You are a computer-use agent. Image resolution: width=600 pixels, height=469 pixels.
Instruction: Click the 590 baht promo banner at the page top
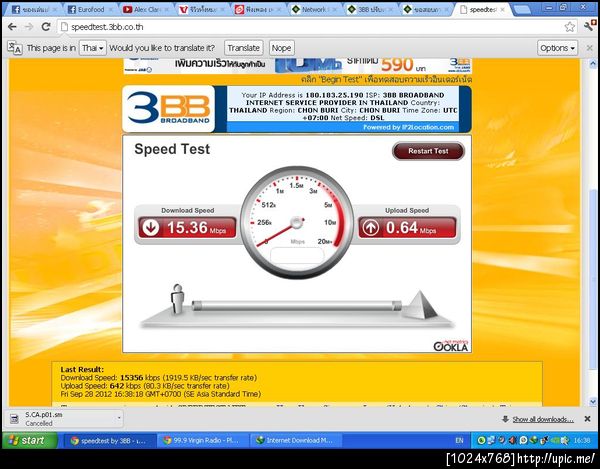pyautogui.click(x=298, y=65)
